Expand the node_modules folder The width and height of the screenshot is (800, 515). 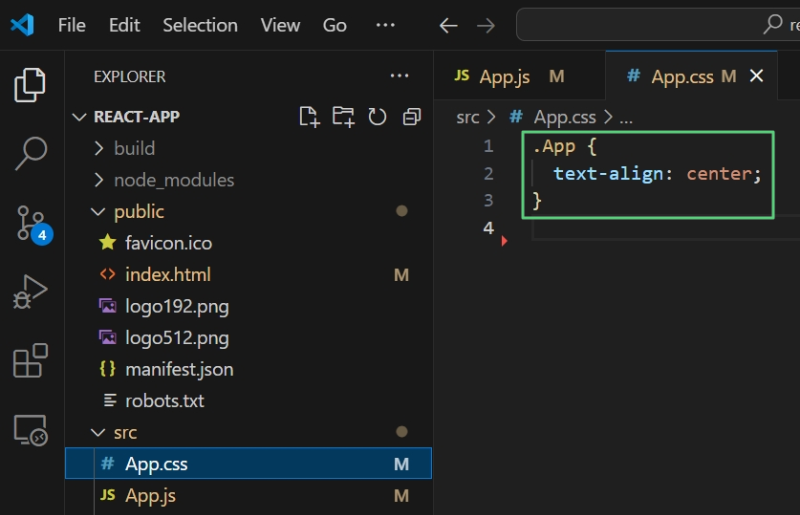coord(99,180)
